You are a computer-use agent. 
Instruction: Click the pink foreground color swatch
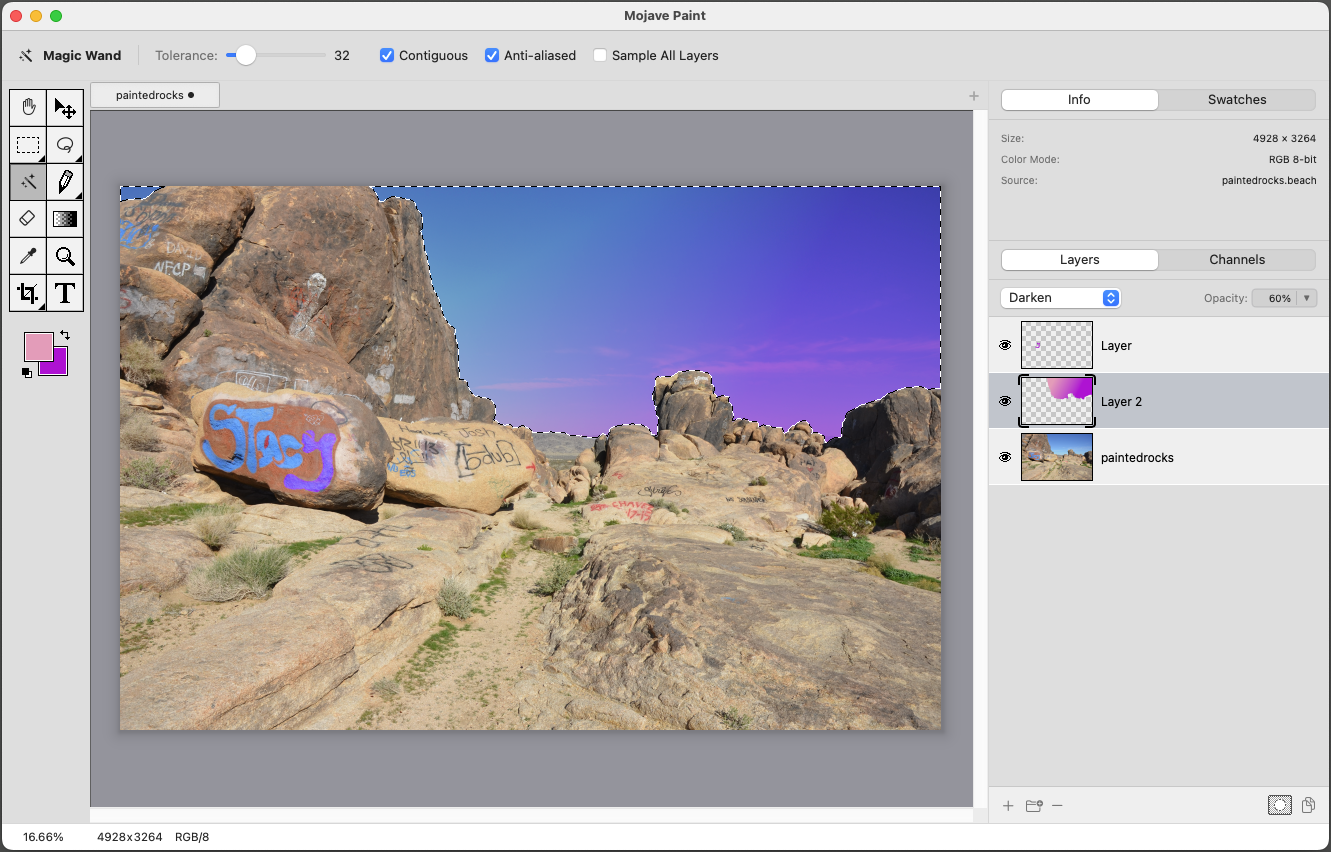click(37, 346)
